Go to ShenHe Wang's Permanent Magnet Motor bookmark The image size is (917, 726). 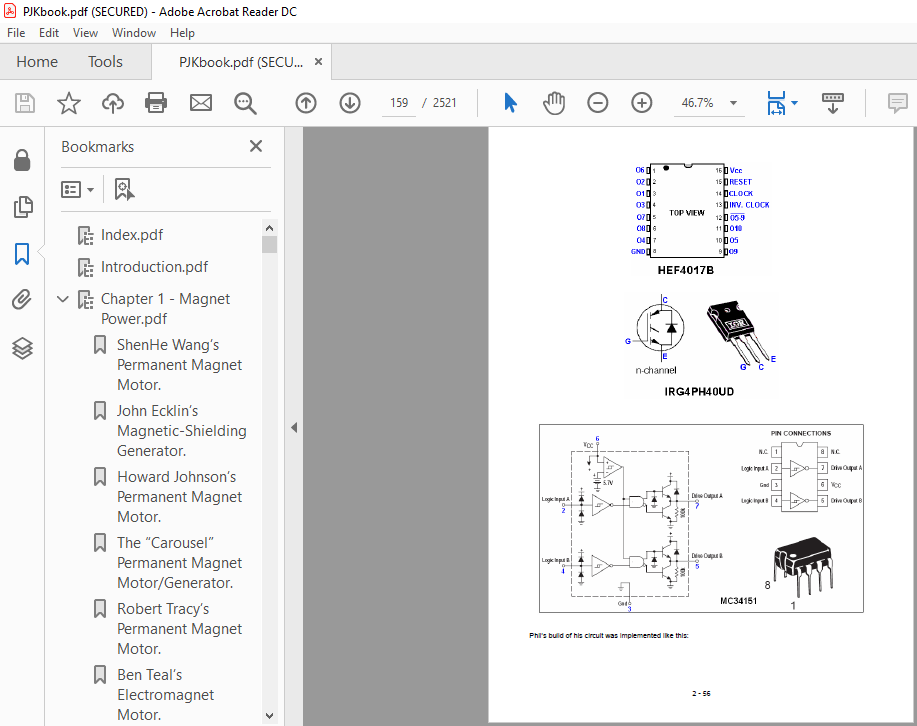pos(180,365)
